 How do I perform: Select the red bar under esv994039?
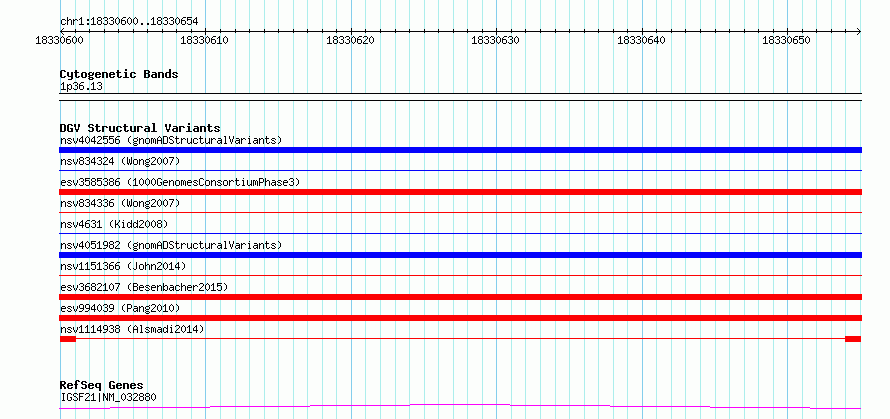coord(460,318)
